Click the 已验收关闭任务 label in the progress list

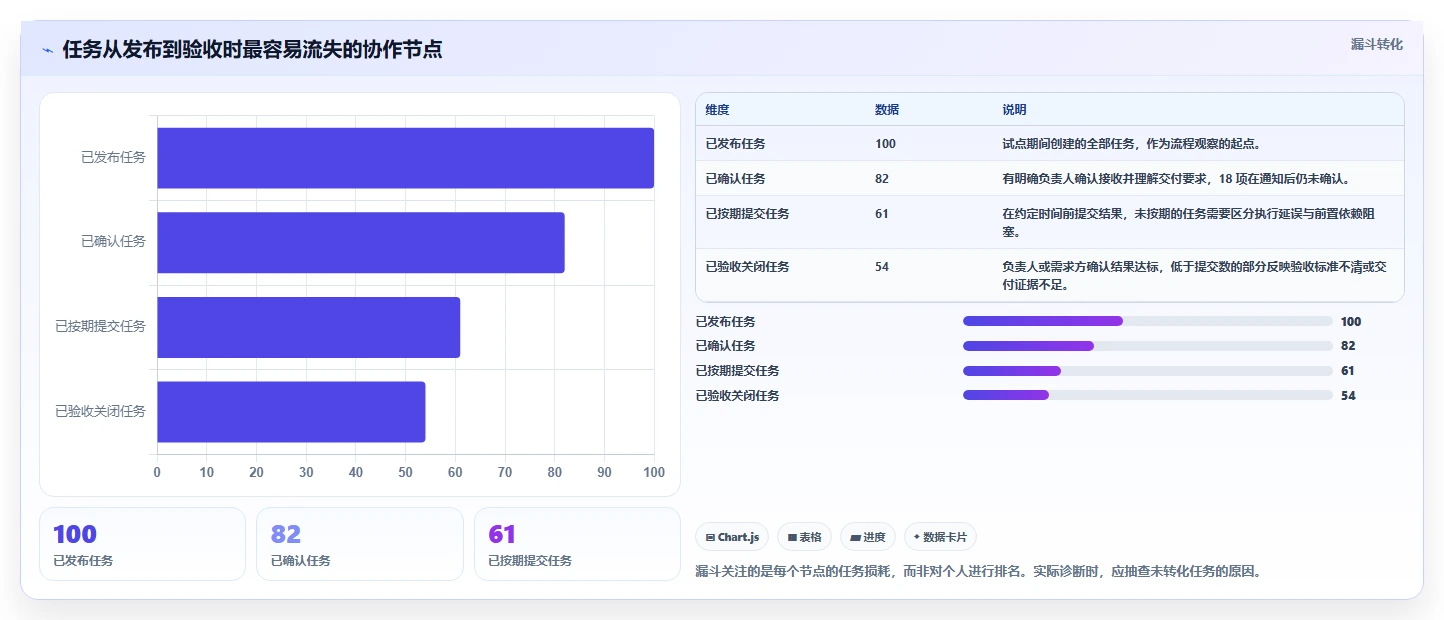point(737,396)
